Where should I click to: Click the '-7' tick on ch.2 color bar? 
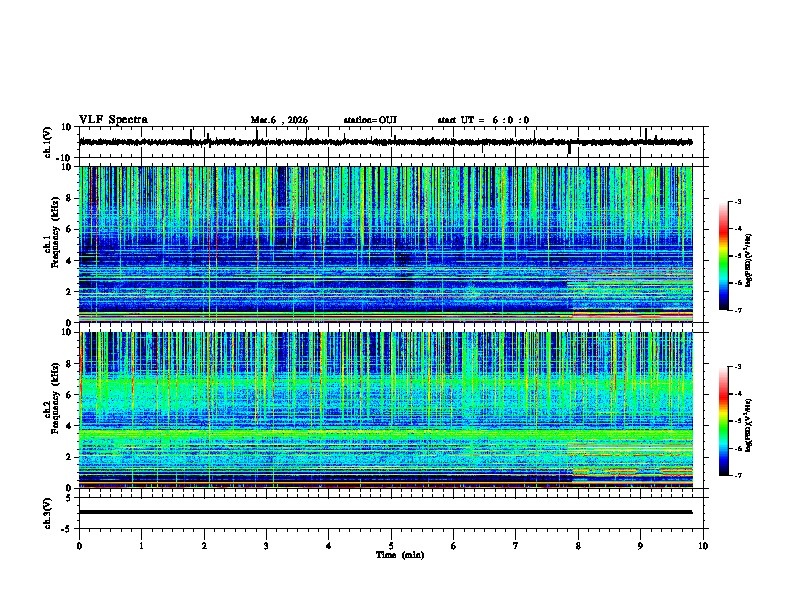(x=738, y=475)
